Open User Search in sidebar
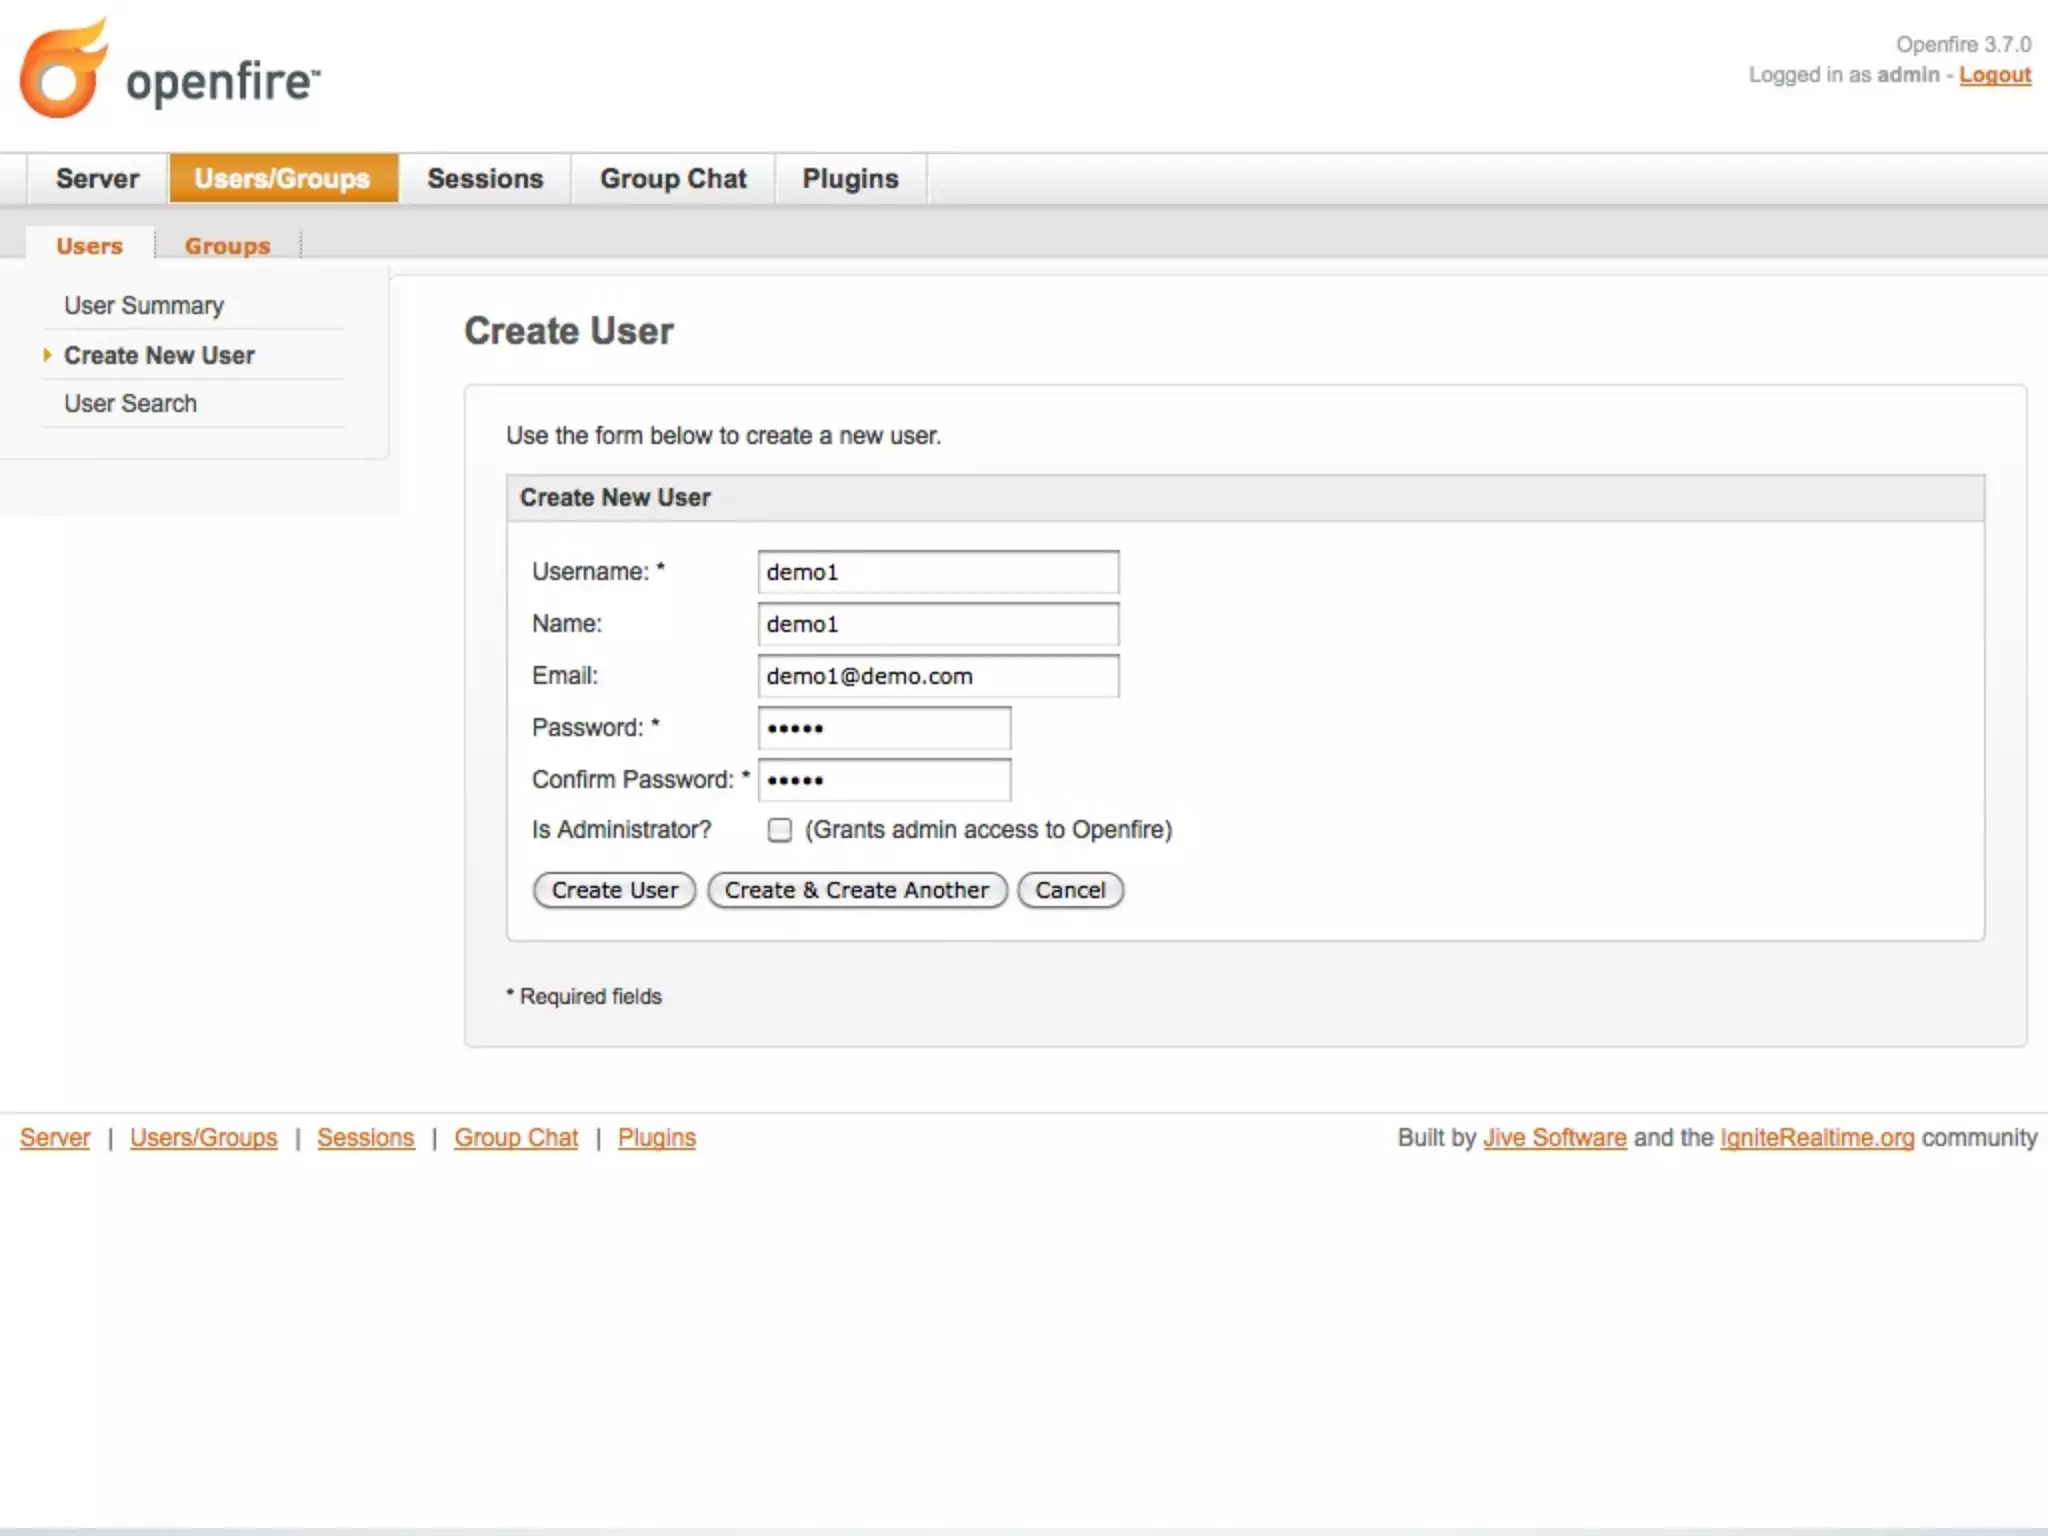The image size is (2048, 1536). point(130,404)
